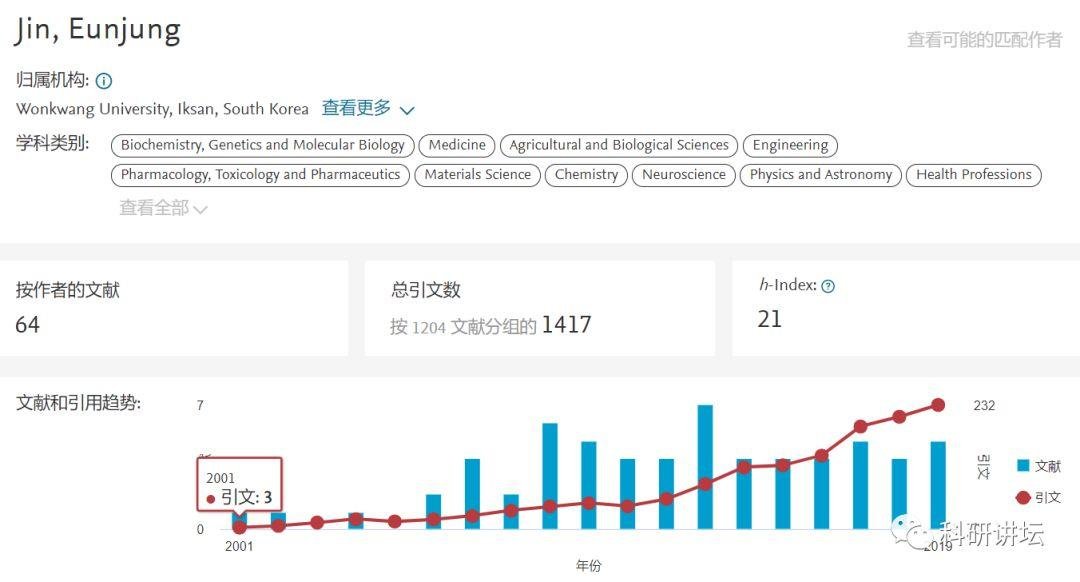The image size is (1080, 582).
Task: Select the Engineering subject chip
Action: tap(790, 145)
